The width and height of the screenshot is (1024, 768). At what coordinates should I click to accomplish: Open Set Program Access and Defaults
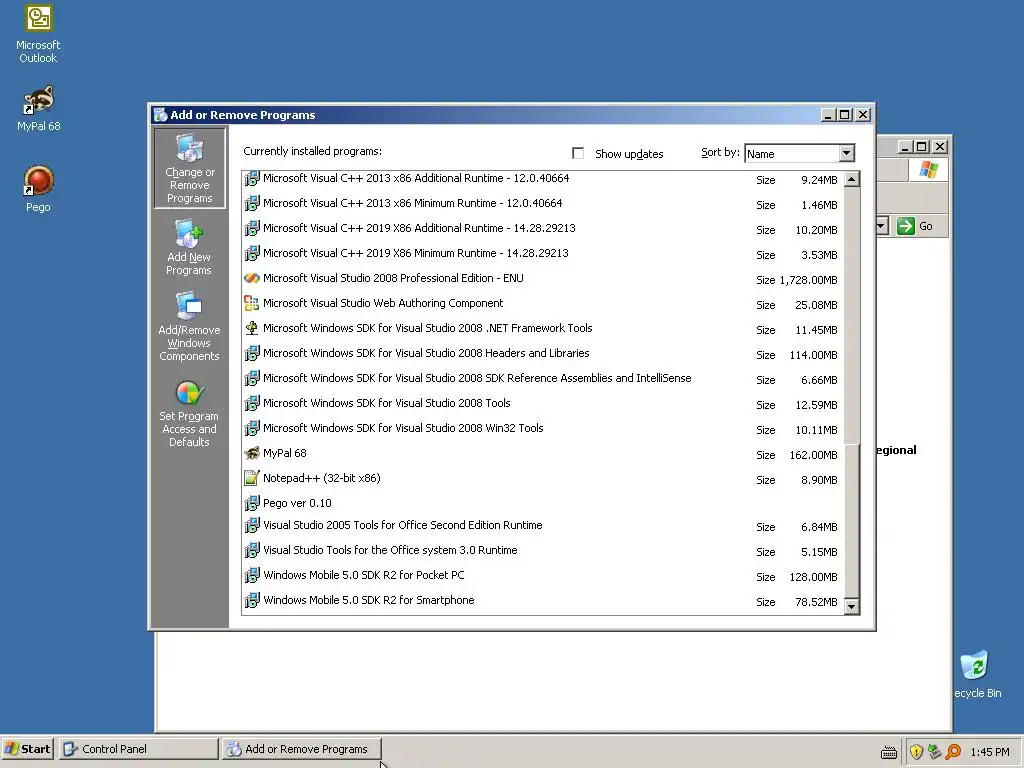189,413
